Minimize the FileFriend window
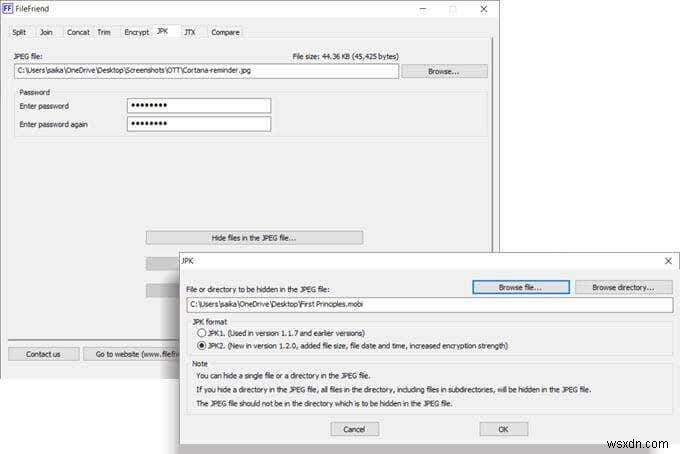The height and width of the screenshot is (454, 680). [423, 9]
